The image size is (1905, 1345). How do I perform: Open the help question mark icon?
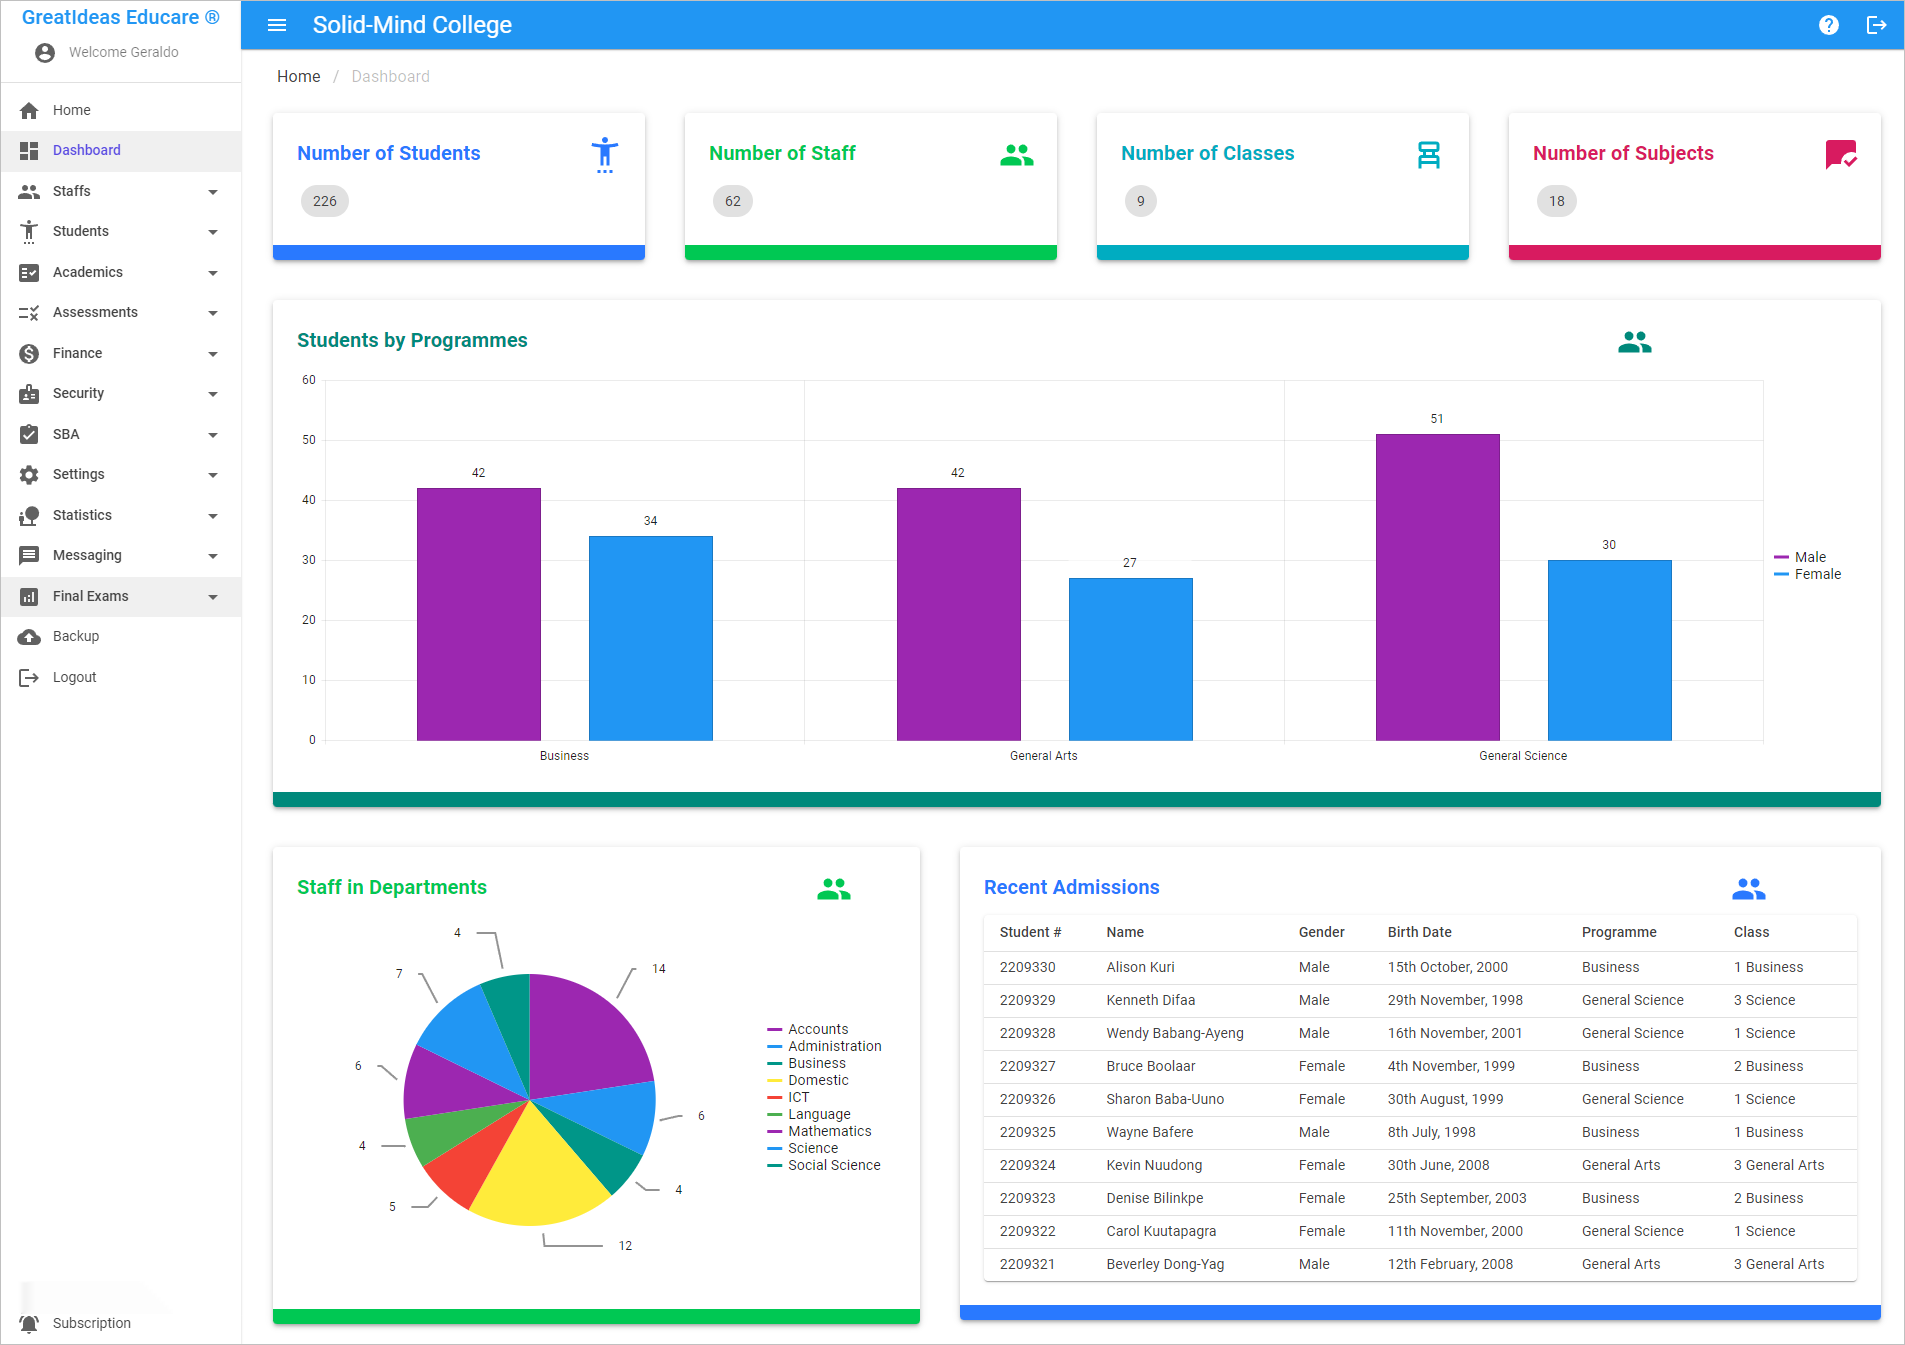1828,25
